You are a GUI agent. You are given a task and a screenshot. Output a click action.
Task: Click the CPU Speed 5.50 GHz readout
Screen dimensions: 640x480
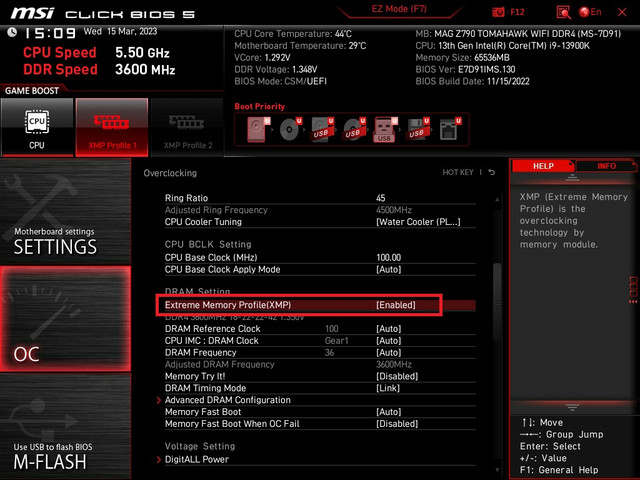click(x=96, y=52)
